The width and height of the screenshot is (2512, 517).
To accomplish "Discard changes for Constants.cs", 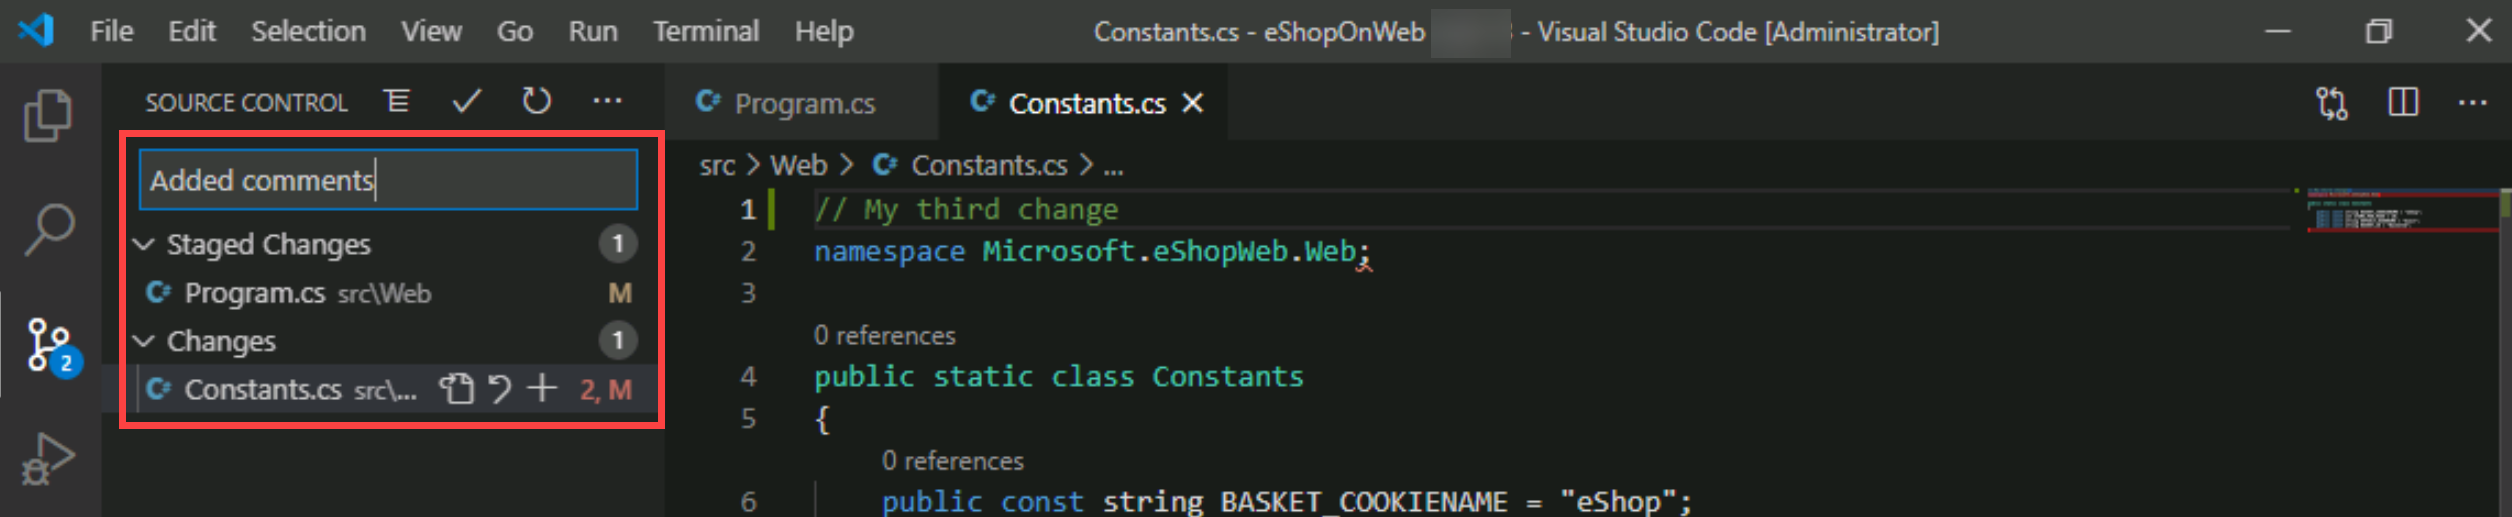I will pyautogui.click(x=499, y=388).
